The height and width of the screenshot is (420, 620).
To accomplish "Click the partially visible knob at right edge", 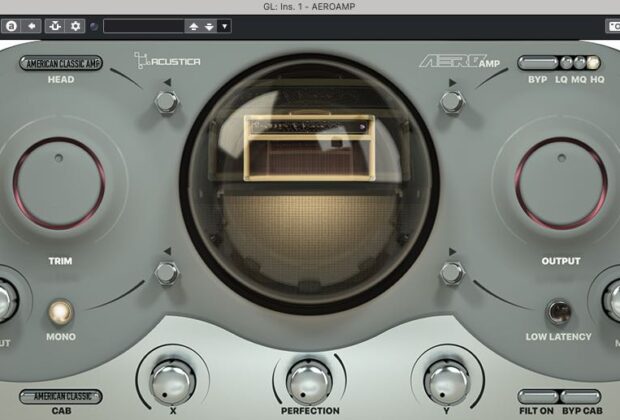I will [611, 301].
